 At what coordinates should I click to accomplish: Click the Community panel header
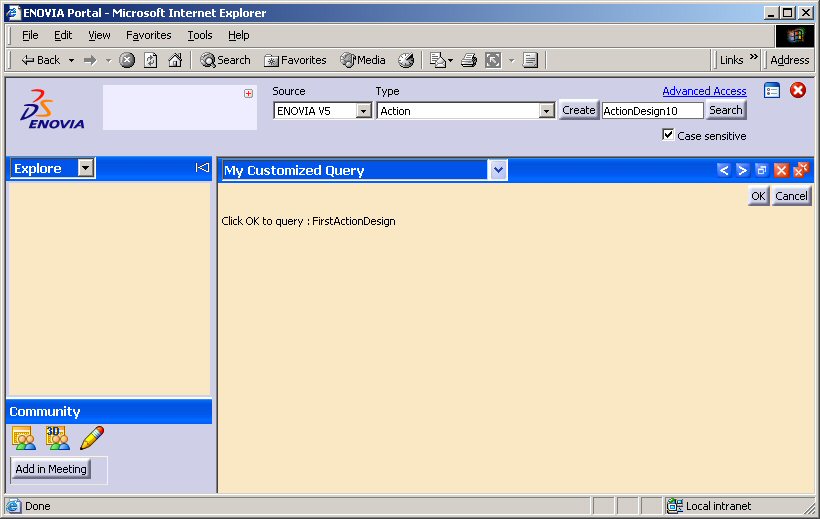coord(109,411)
